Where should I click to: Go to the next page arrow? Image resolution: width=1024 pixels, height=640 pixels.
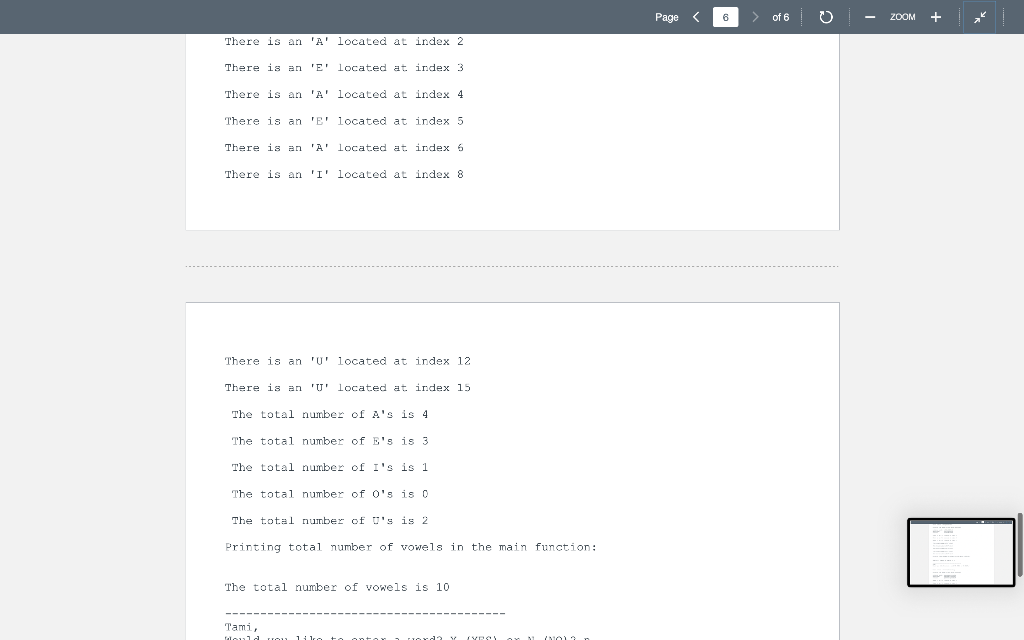755,17
